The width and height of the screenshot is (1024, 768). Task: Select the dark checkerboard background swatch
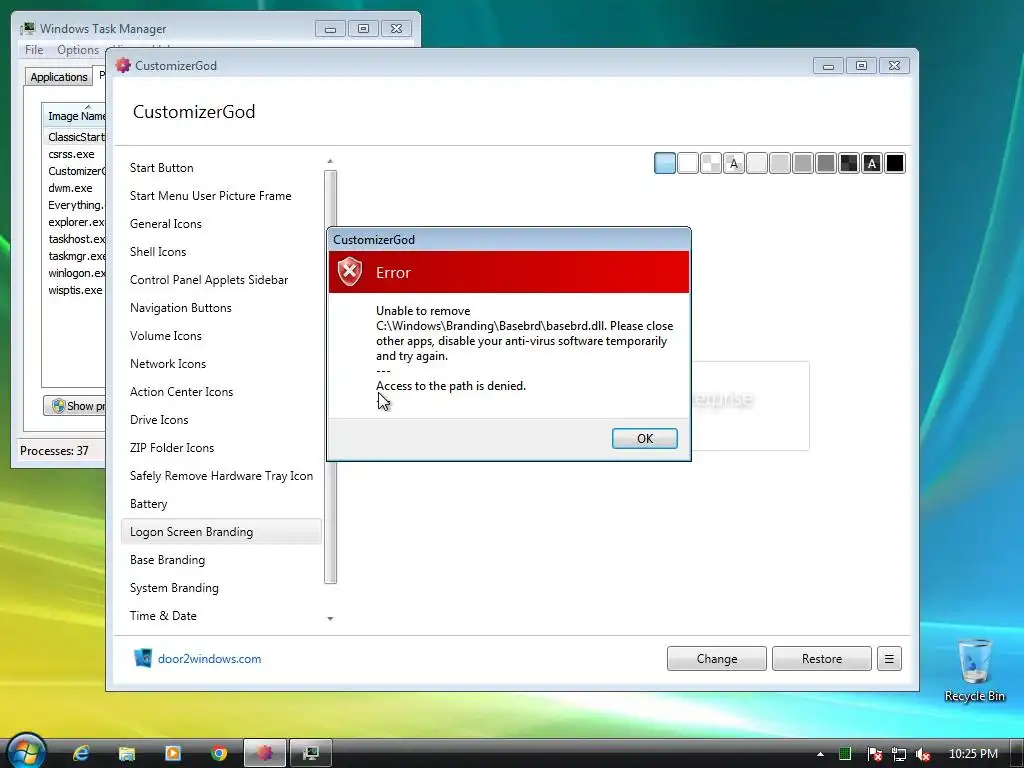tap(849, 163)
